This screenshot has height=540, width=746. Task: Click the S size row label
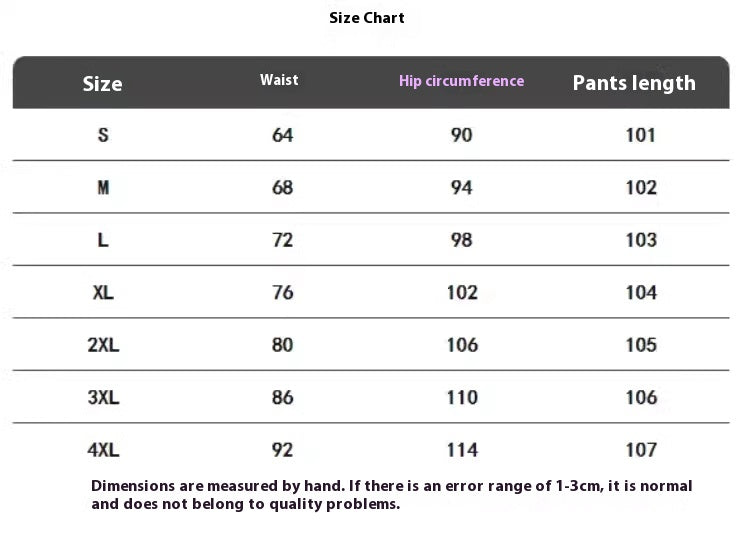(103, 135)
